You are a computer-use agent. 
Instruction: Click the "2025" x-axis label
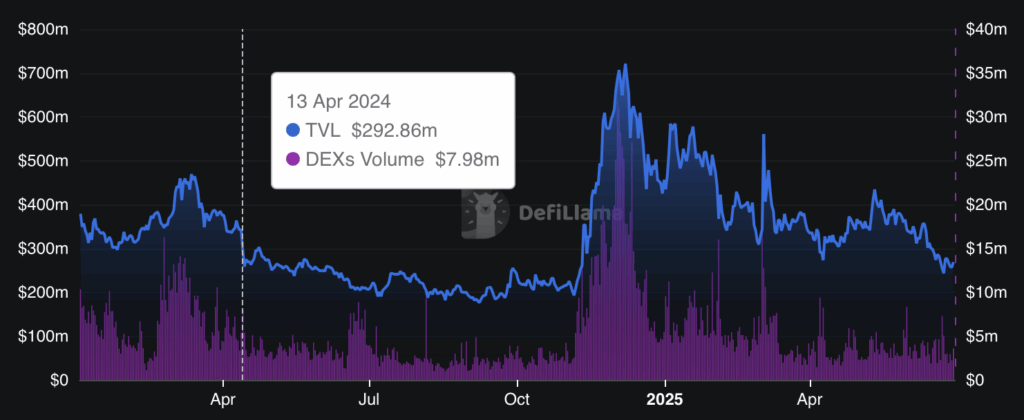664,400
